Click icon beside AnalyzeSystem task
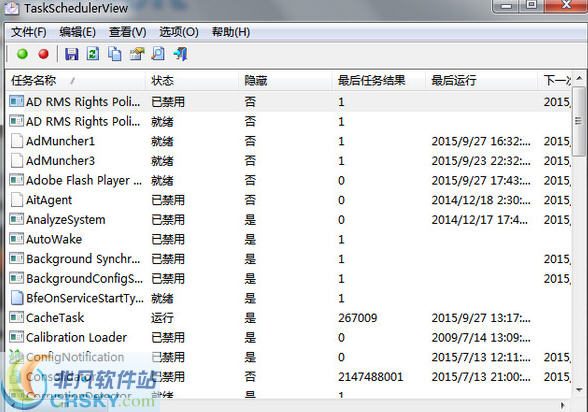Image resolution: width=588 pixels, height=412 pixels. [16, 219]
